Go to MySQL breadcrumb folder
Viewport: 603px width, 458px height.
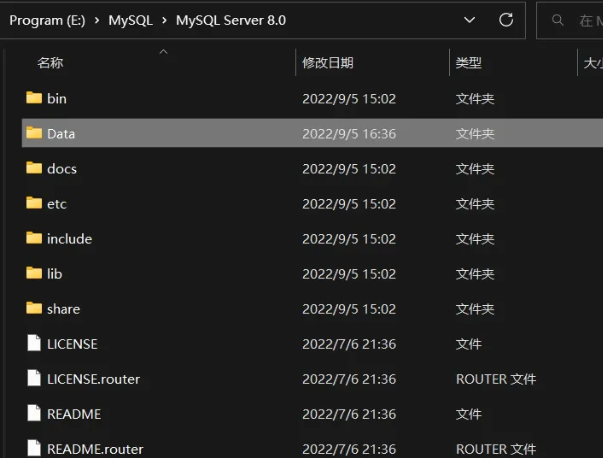click(130, 20)
